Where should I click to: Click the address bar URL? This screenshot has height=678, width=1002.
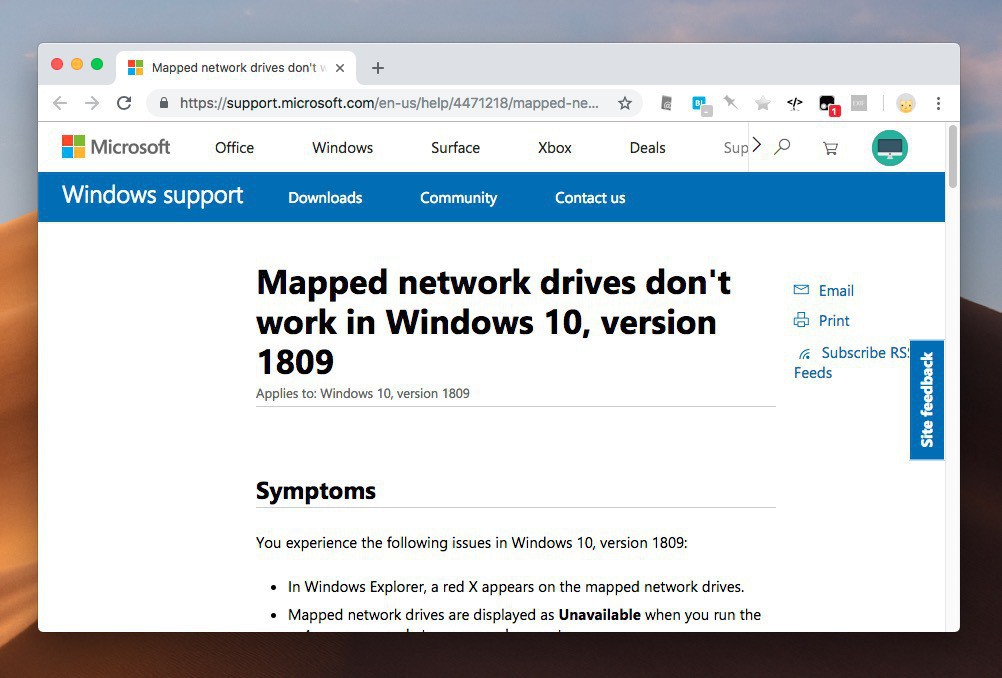pos(389,103)
